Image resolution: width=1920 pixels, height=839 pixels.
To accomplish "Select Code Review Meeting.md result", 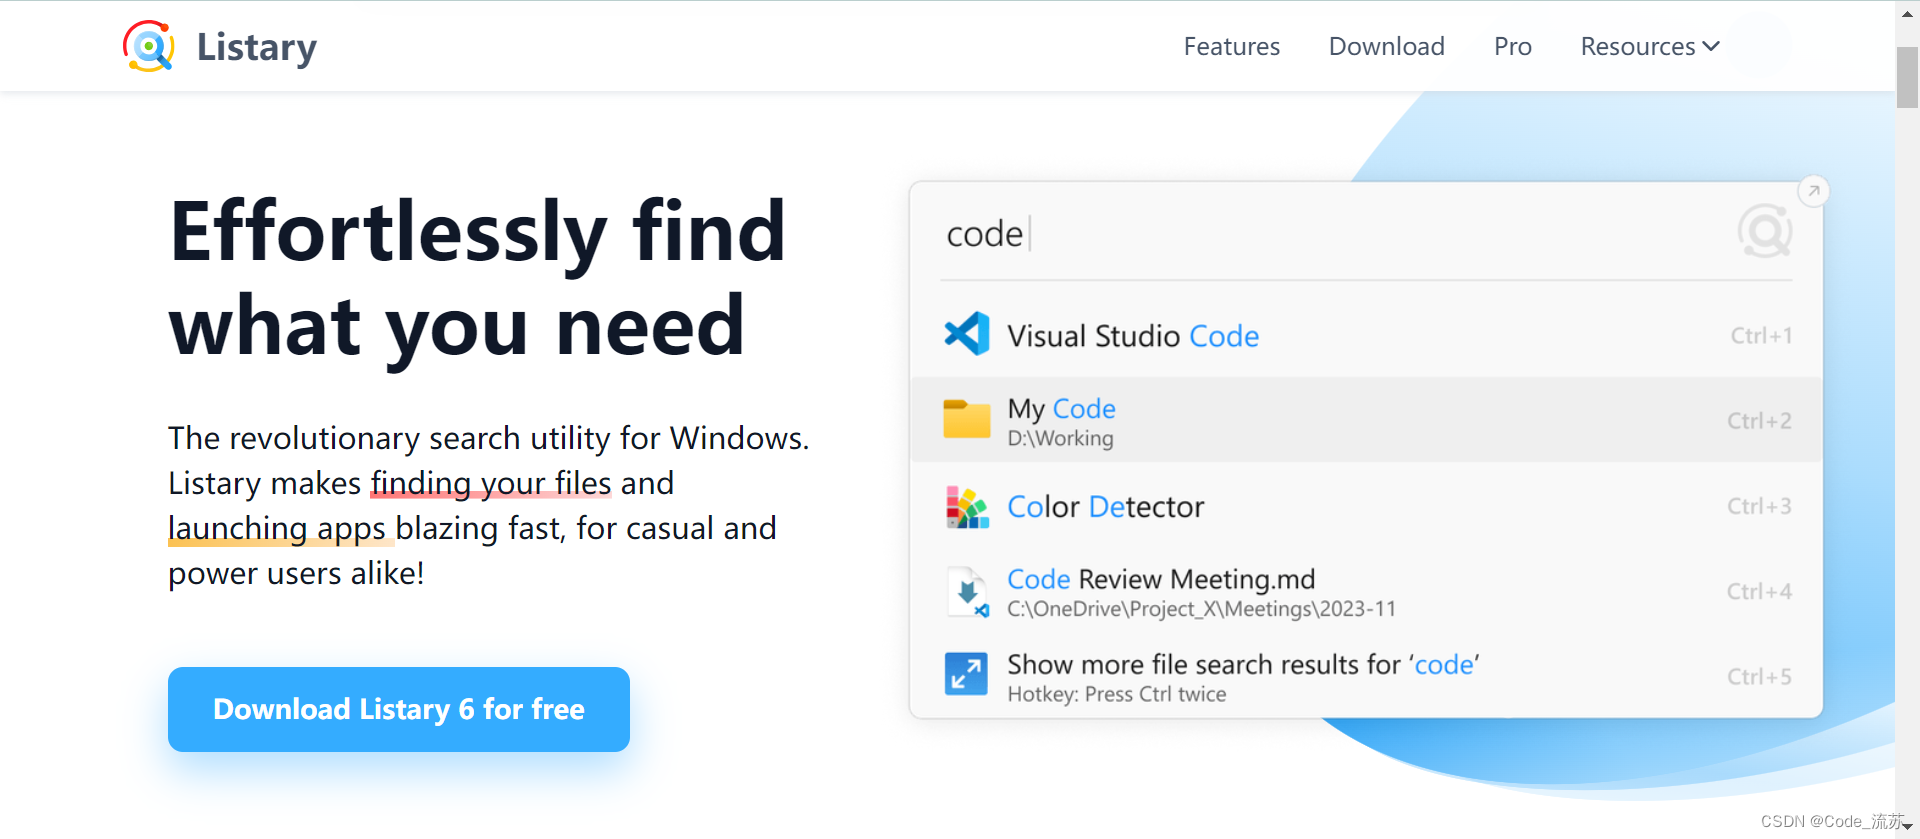I will (1366, 592).
